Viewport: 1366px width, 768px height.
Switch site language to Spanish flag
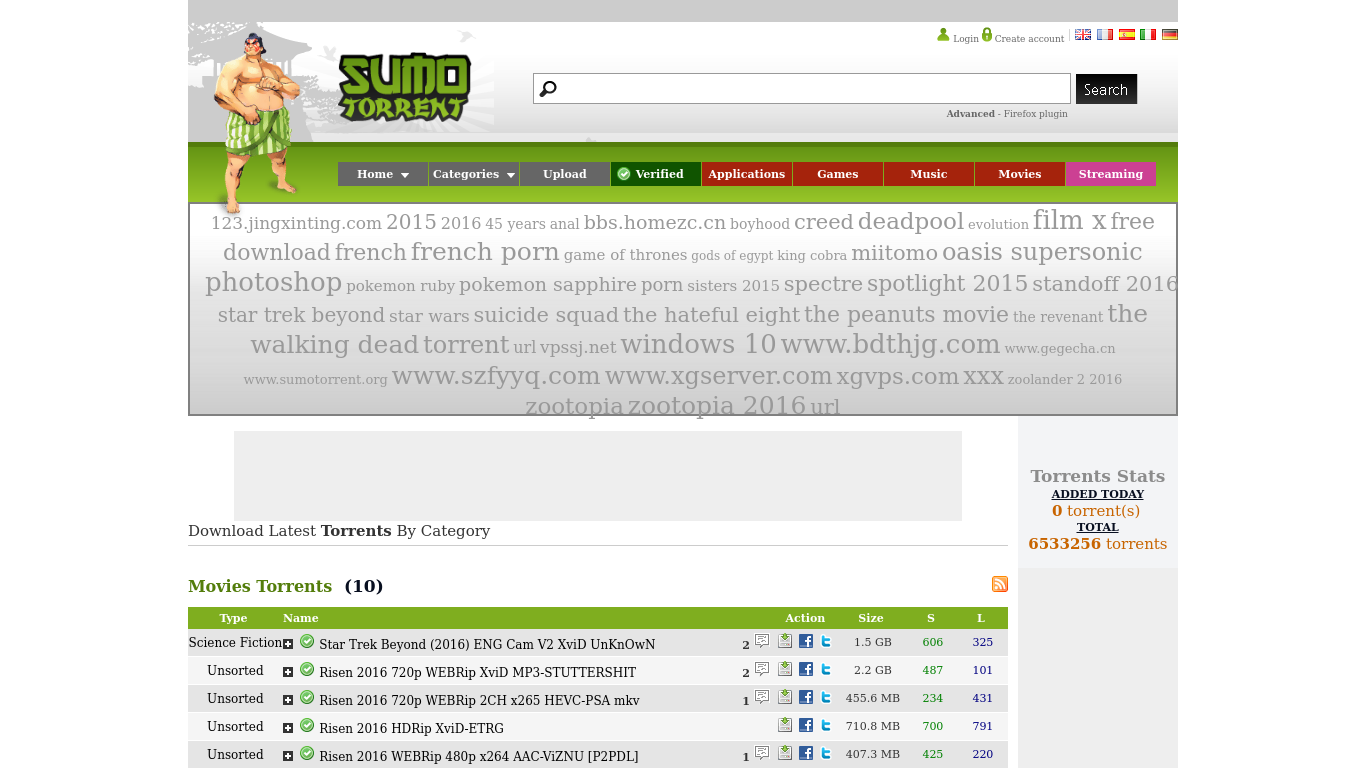click(x=1127, y=34)
